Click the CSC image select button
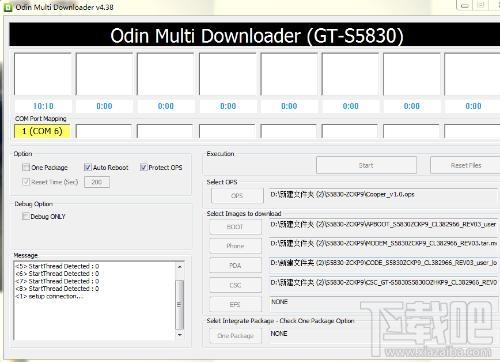 point(235,285)
